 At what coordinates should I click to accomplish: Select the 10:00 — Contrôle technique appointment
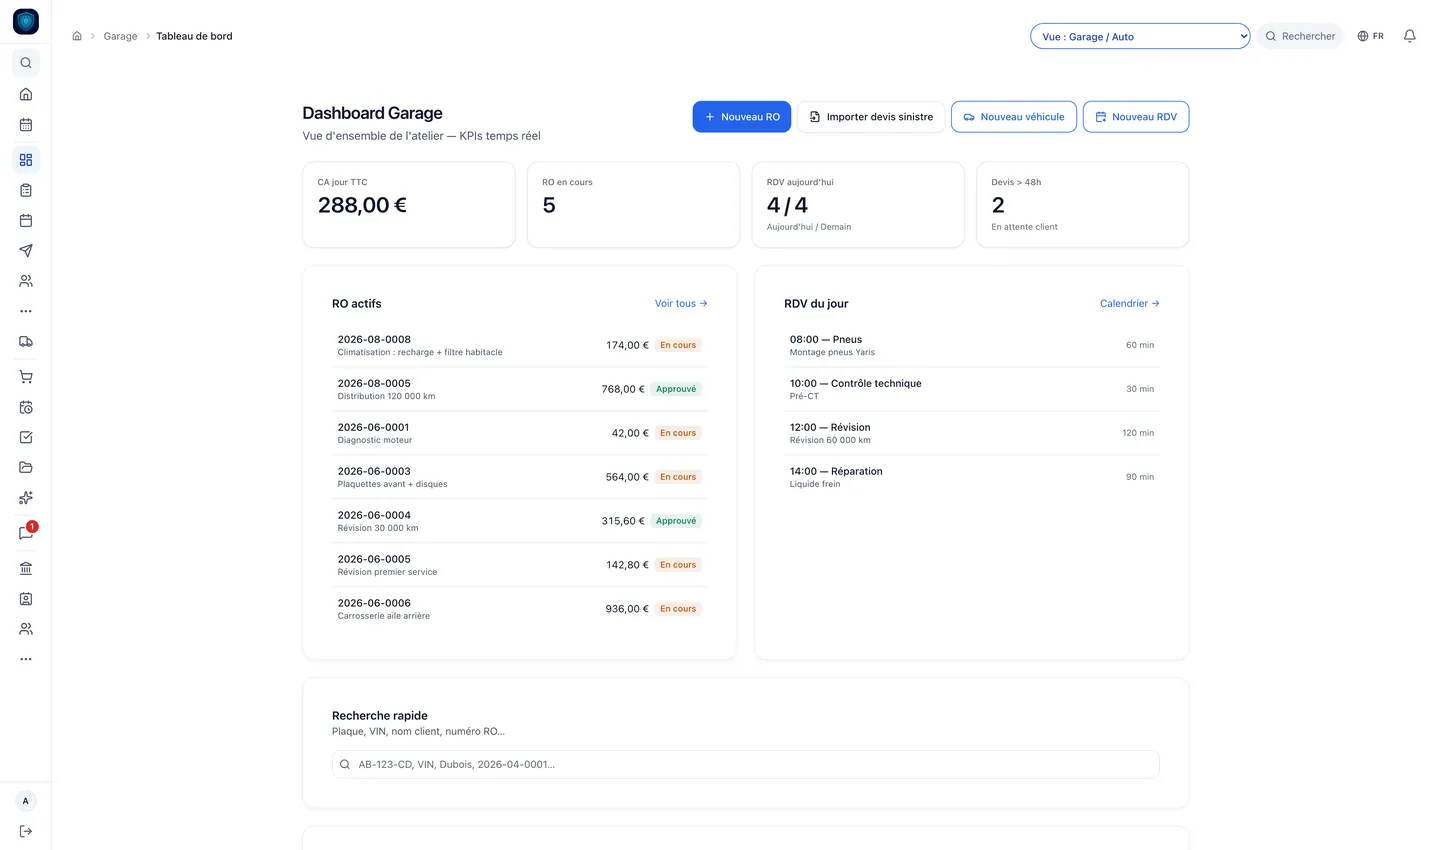[x=972, y=389]
